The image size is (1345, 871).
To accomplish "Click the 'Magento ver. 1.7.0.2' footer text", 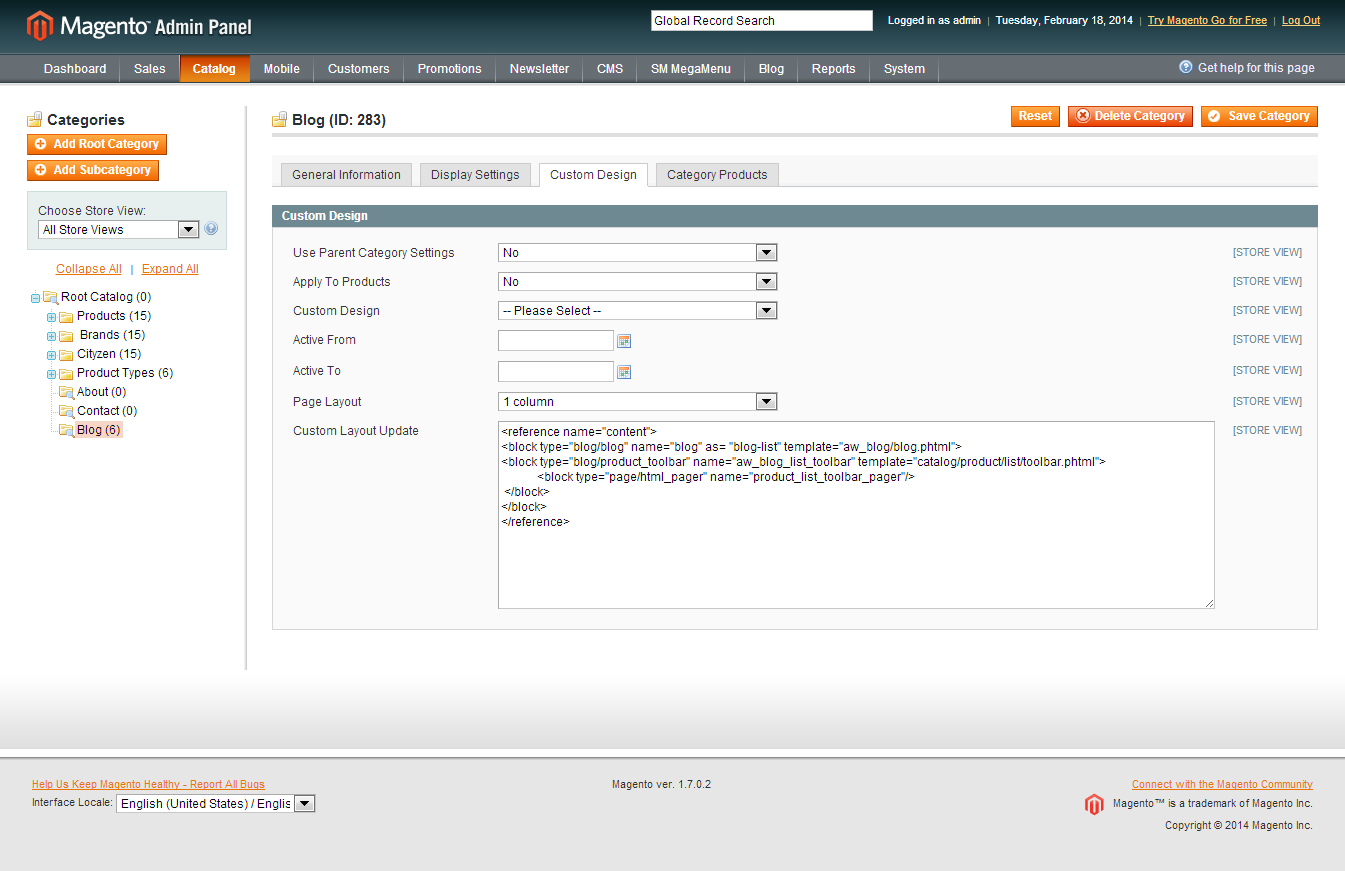I will click(661, 785).
